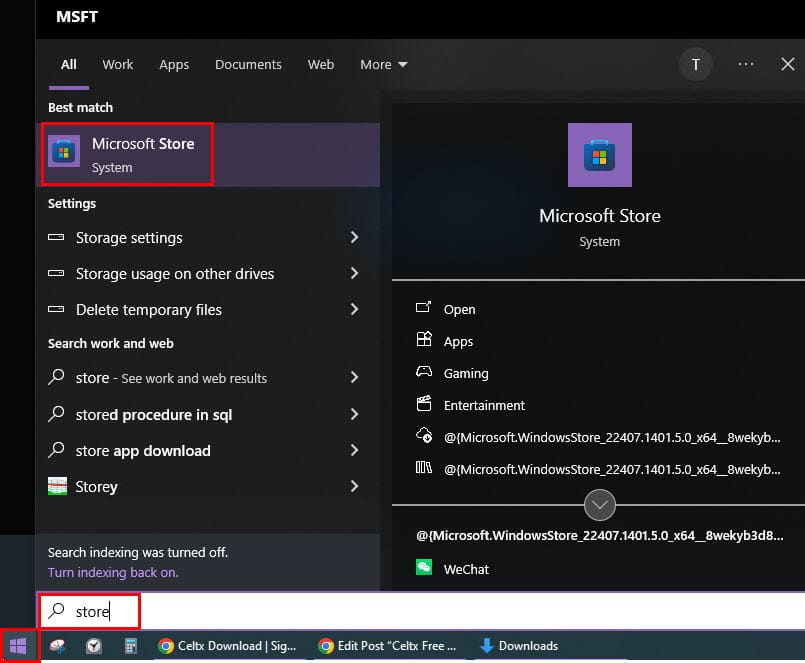Open the Downloads taskbar window

518,646
